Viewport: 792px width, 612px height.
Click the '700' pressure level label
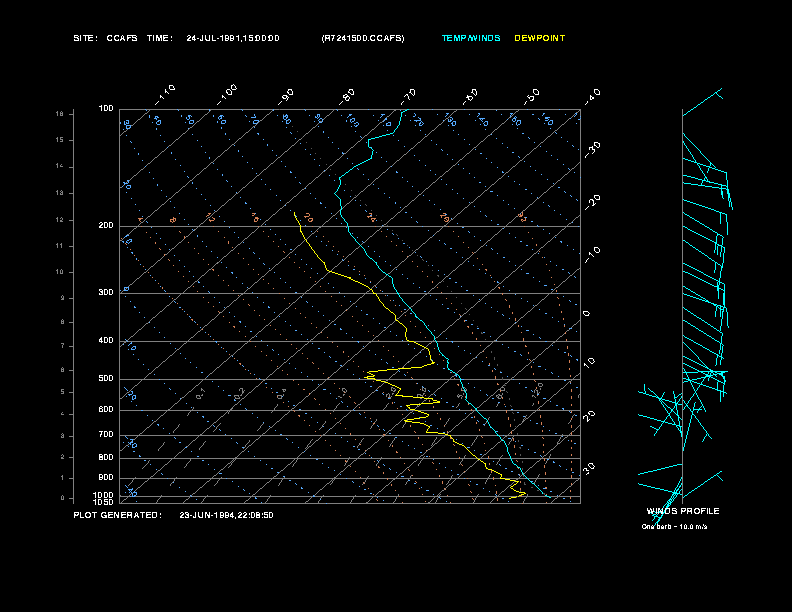coord(106,434)
